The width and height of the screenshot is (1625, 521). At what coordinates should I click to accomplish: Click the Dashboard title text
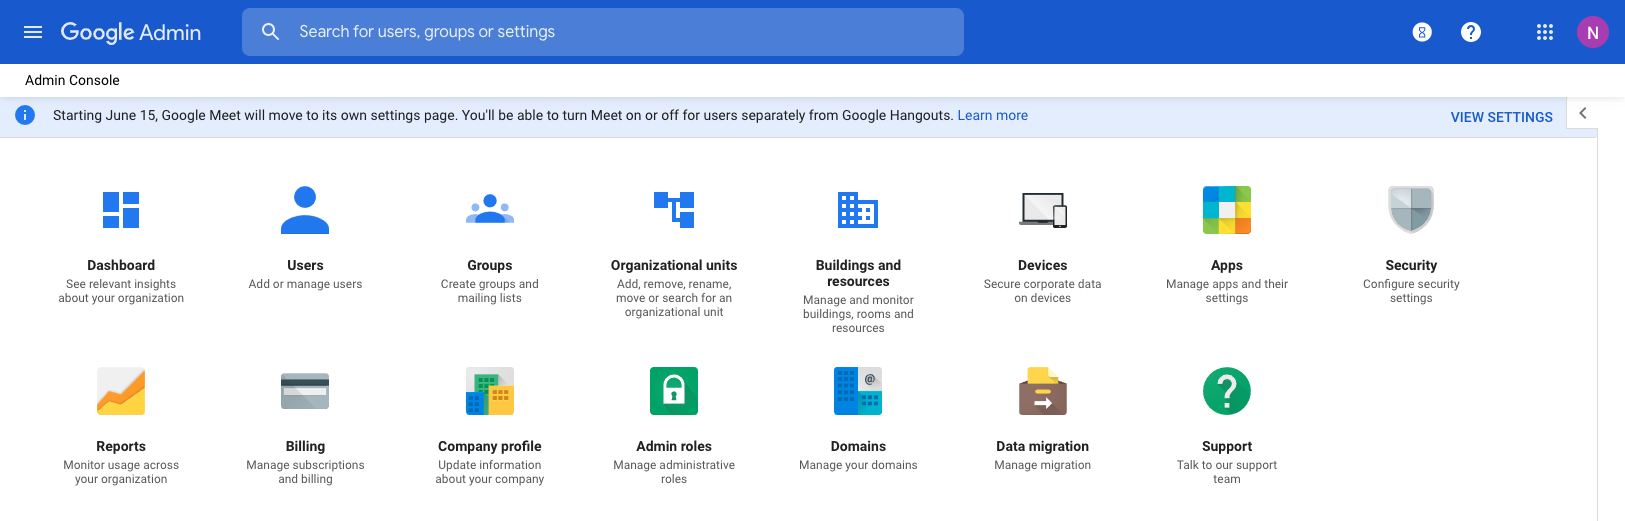click(121, 265)
